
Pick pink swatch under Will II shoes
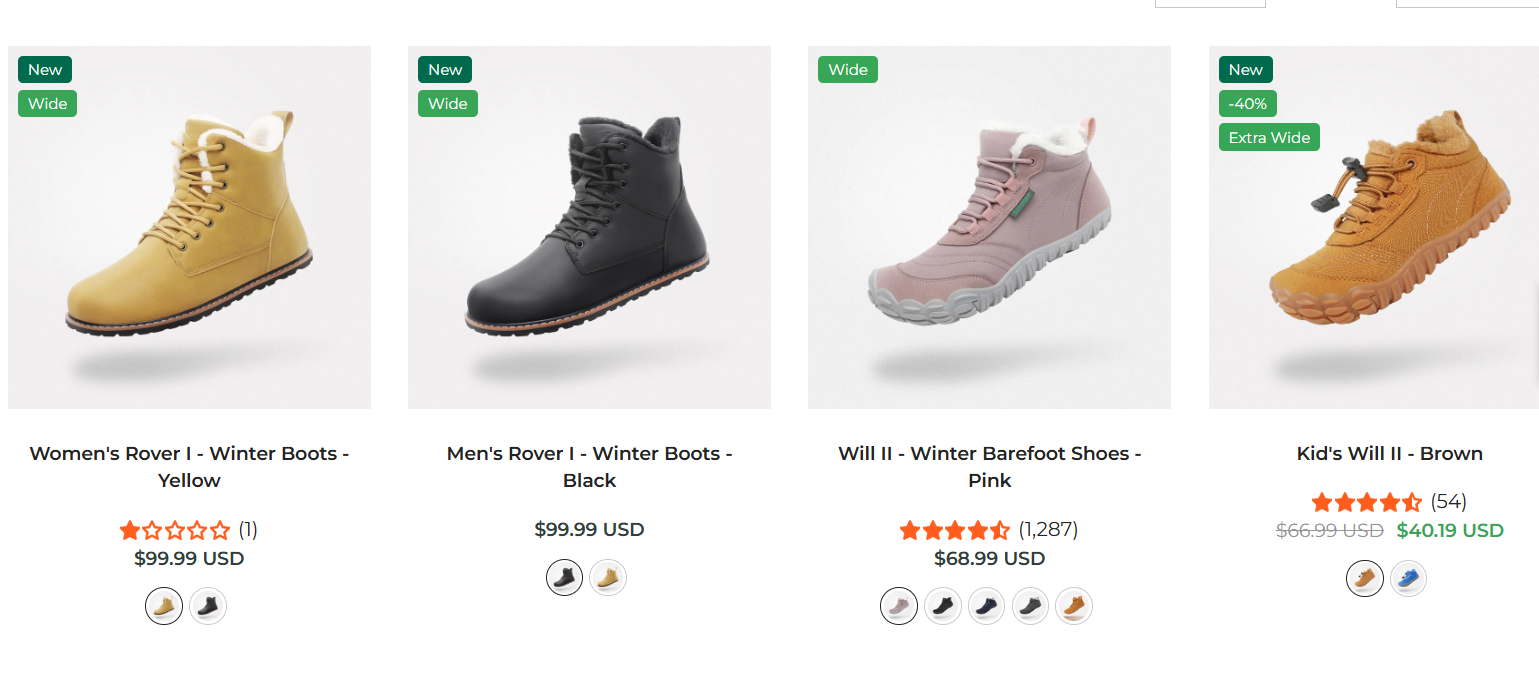tap(899, 605)
